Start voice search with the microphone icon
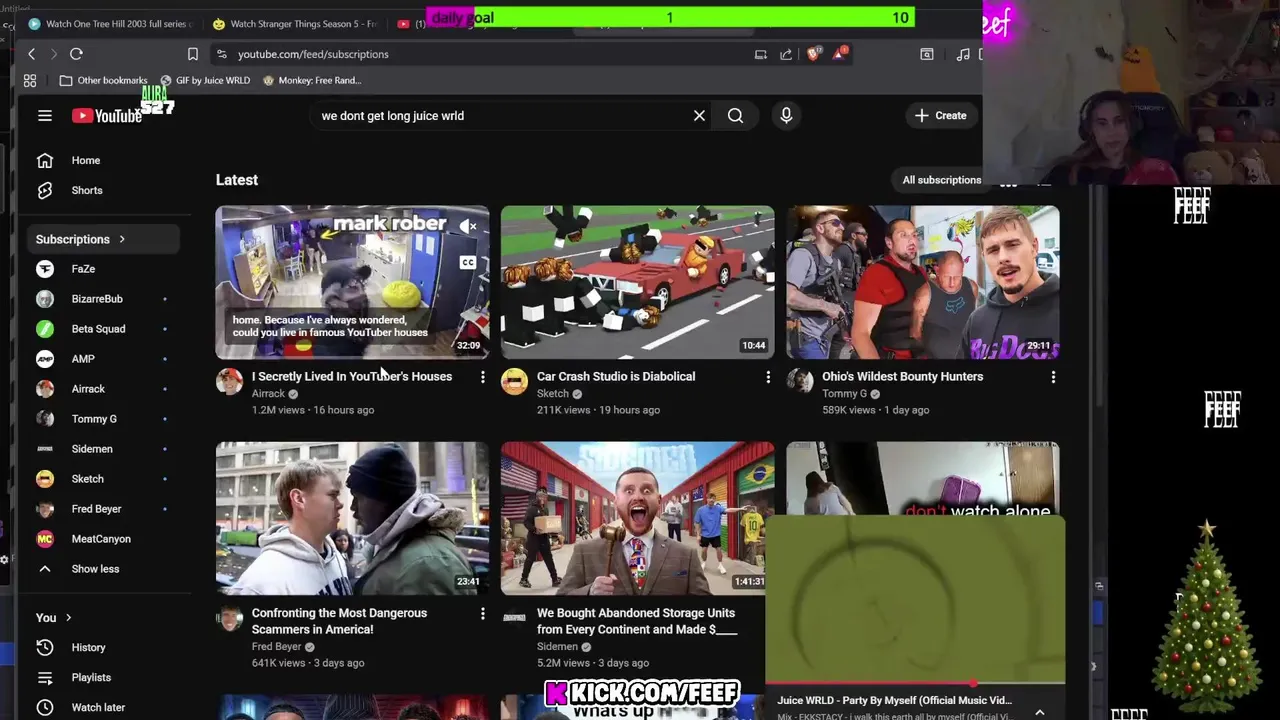Screen dimensions: 1280x720 tap(786, 116)
